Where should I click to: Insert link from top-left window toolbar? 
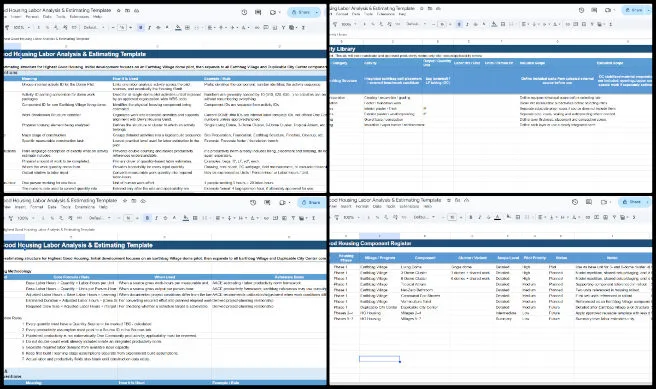(257, 28)
